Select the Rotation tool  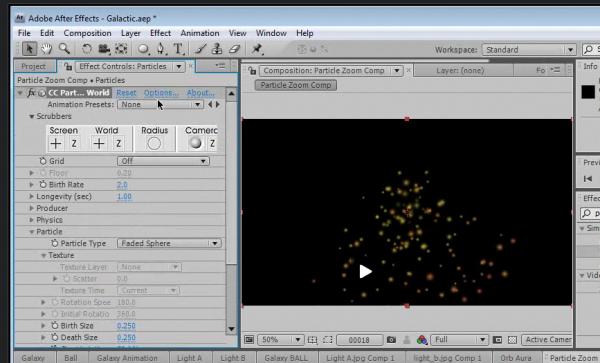[x=87, y=49]
